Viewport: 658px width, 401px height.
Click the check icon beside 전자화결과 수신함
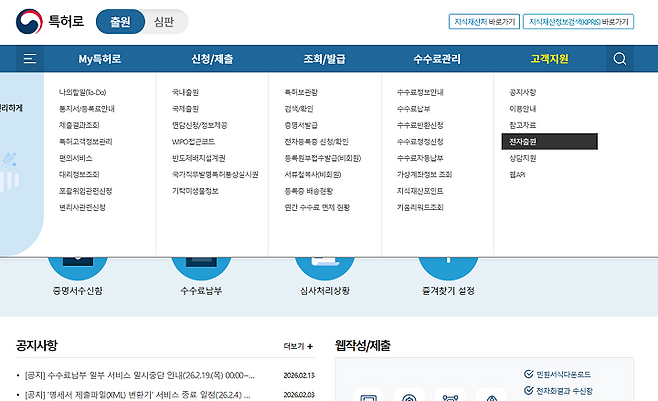[x=529, y=391]
